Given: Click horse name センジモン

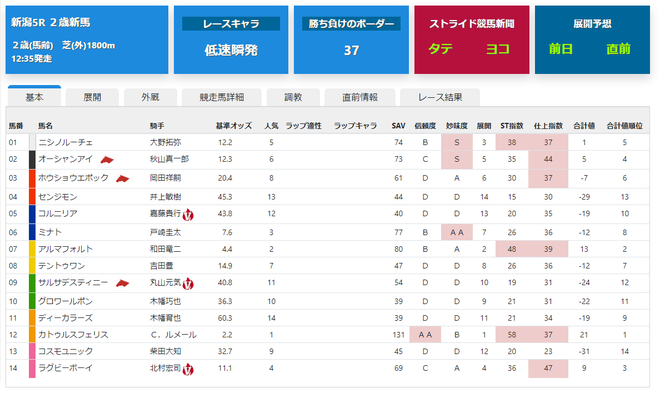Looking at the screenshot, I should click(x=58, y=197).
